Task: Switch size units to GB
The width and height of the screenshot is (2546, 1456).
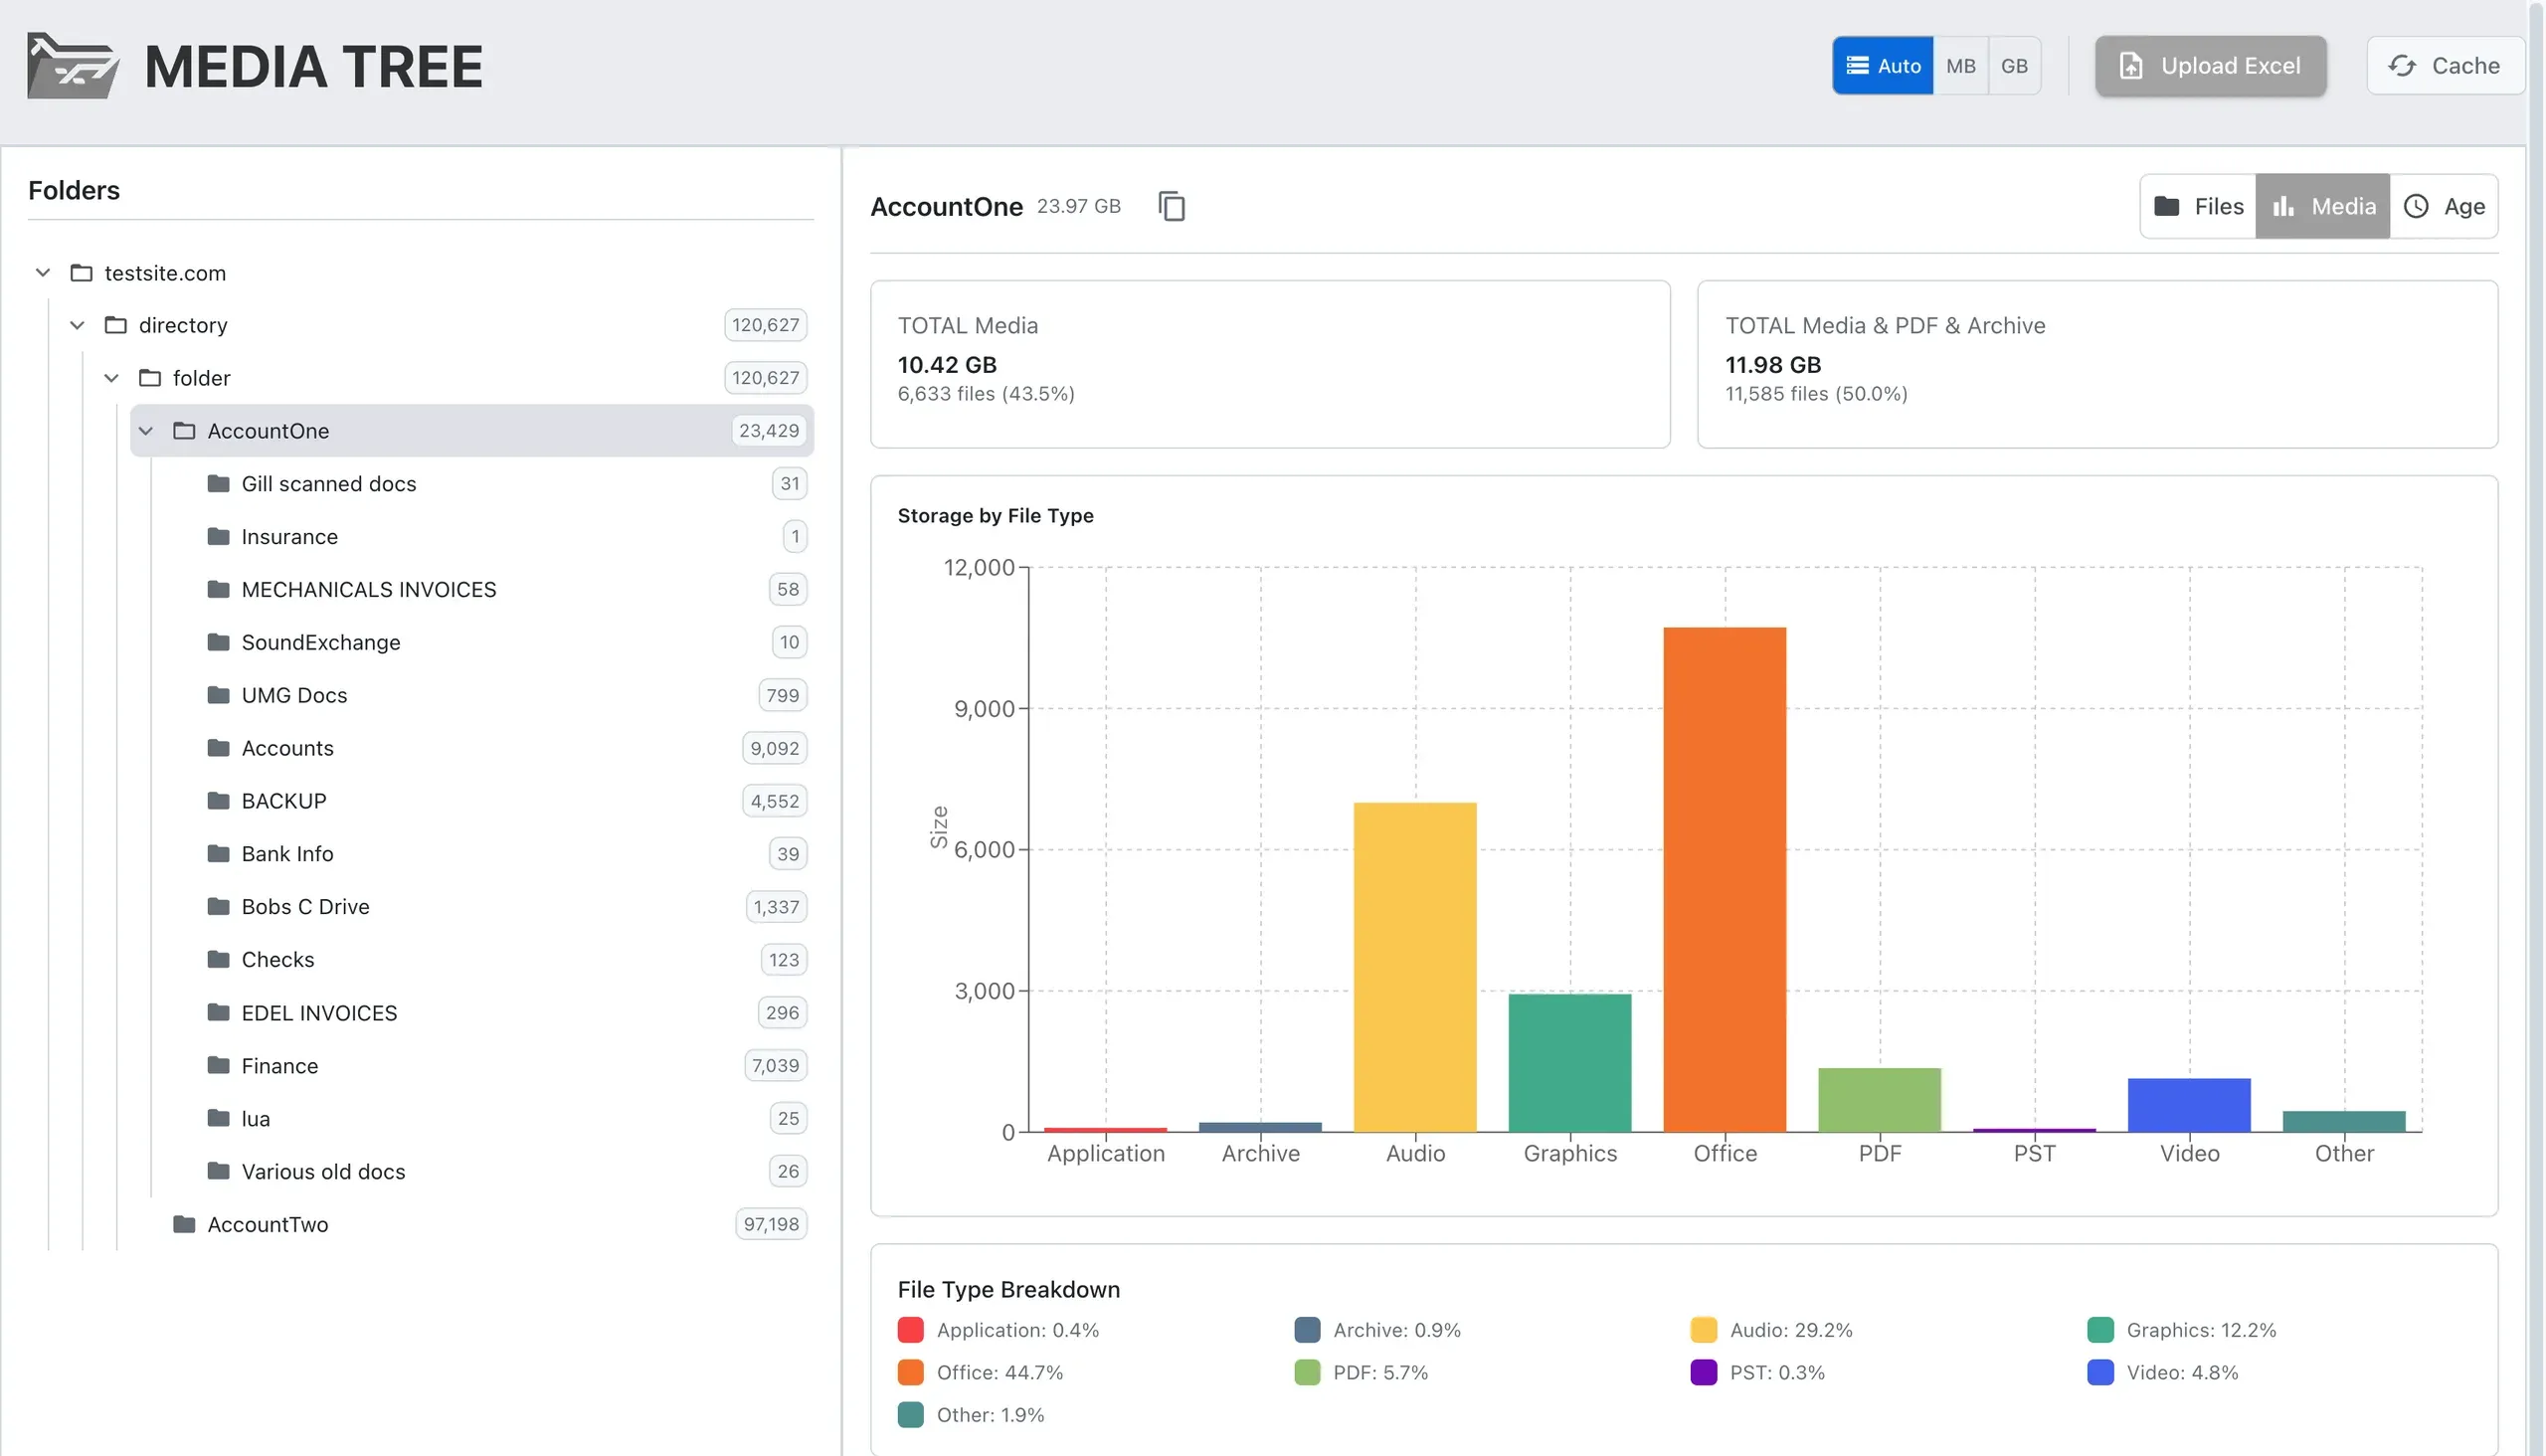Action: [x=2015, y=66]
